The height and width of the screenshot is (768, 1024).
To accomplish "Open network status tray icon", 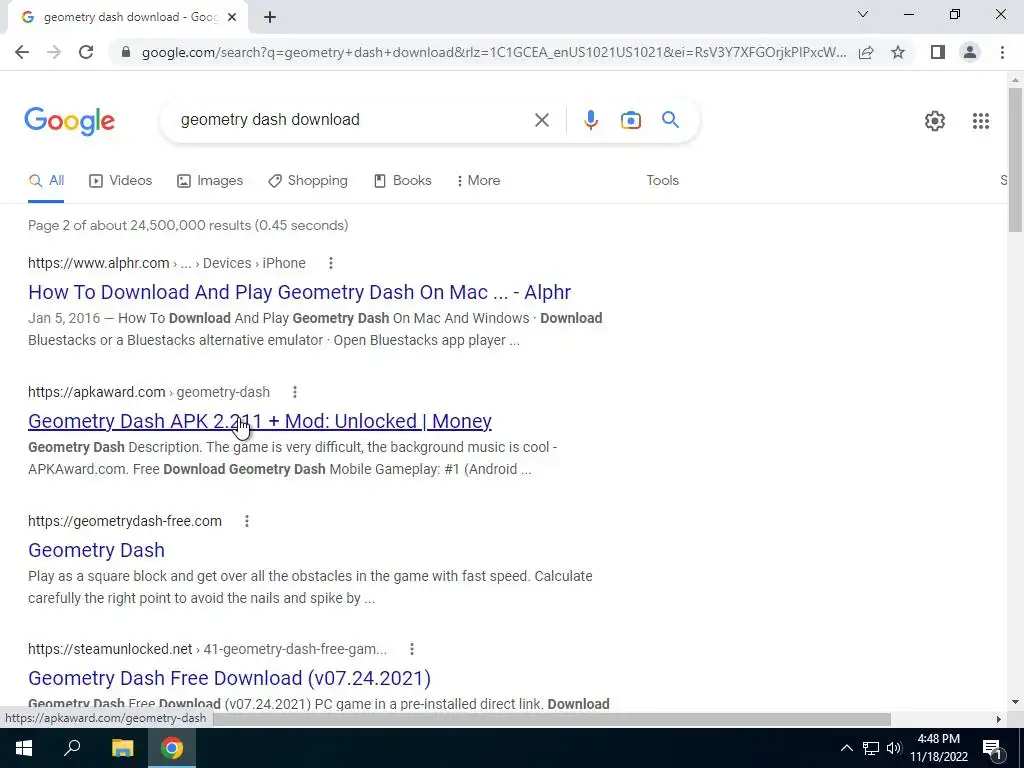I will click(x=871, y=748).
